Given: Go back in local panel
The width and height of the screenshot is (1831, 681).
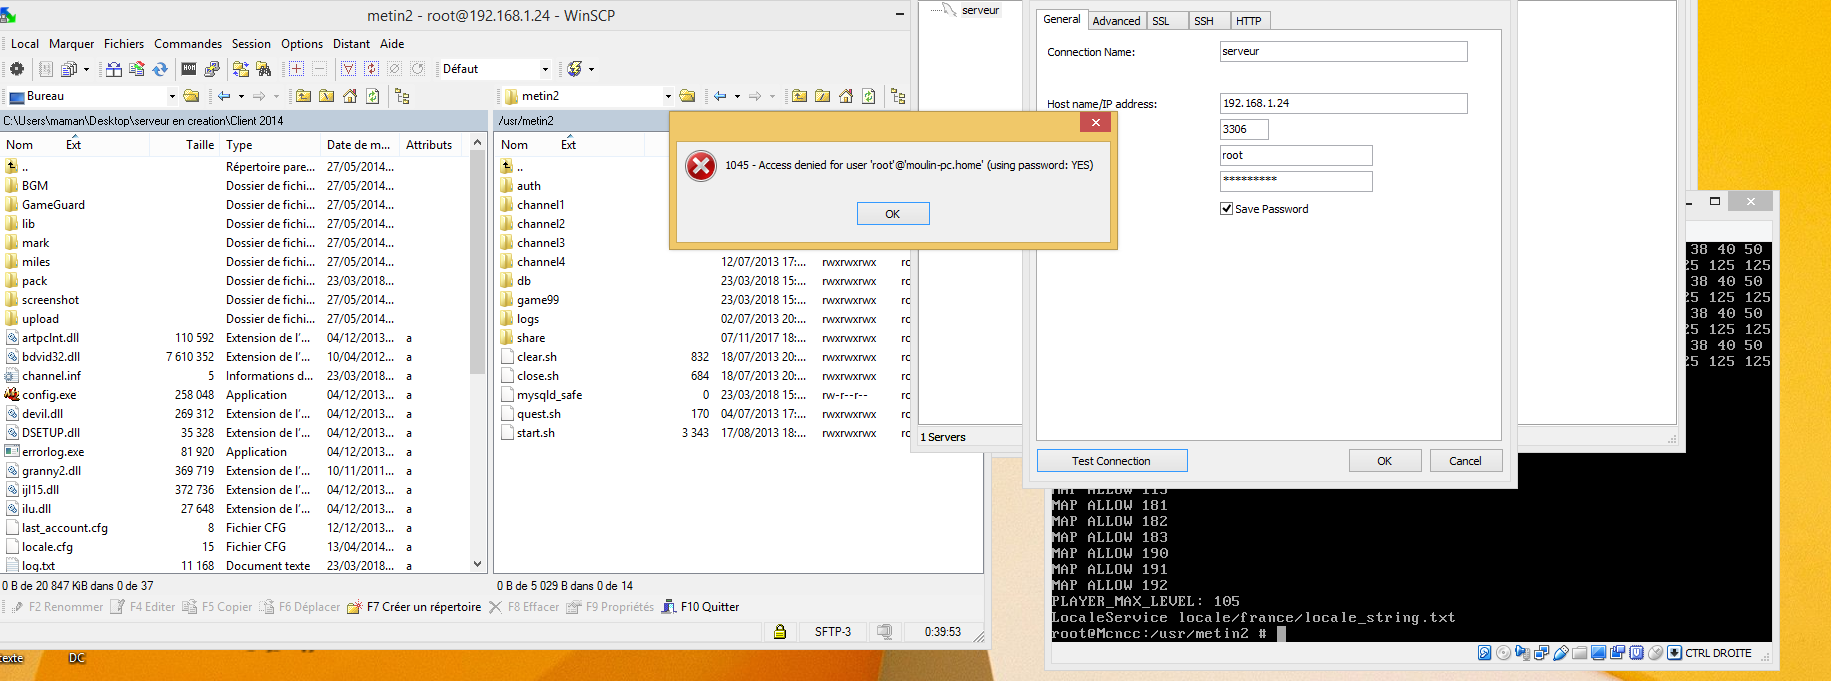Looking at the screenshot, I should [x=224, y=96].
